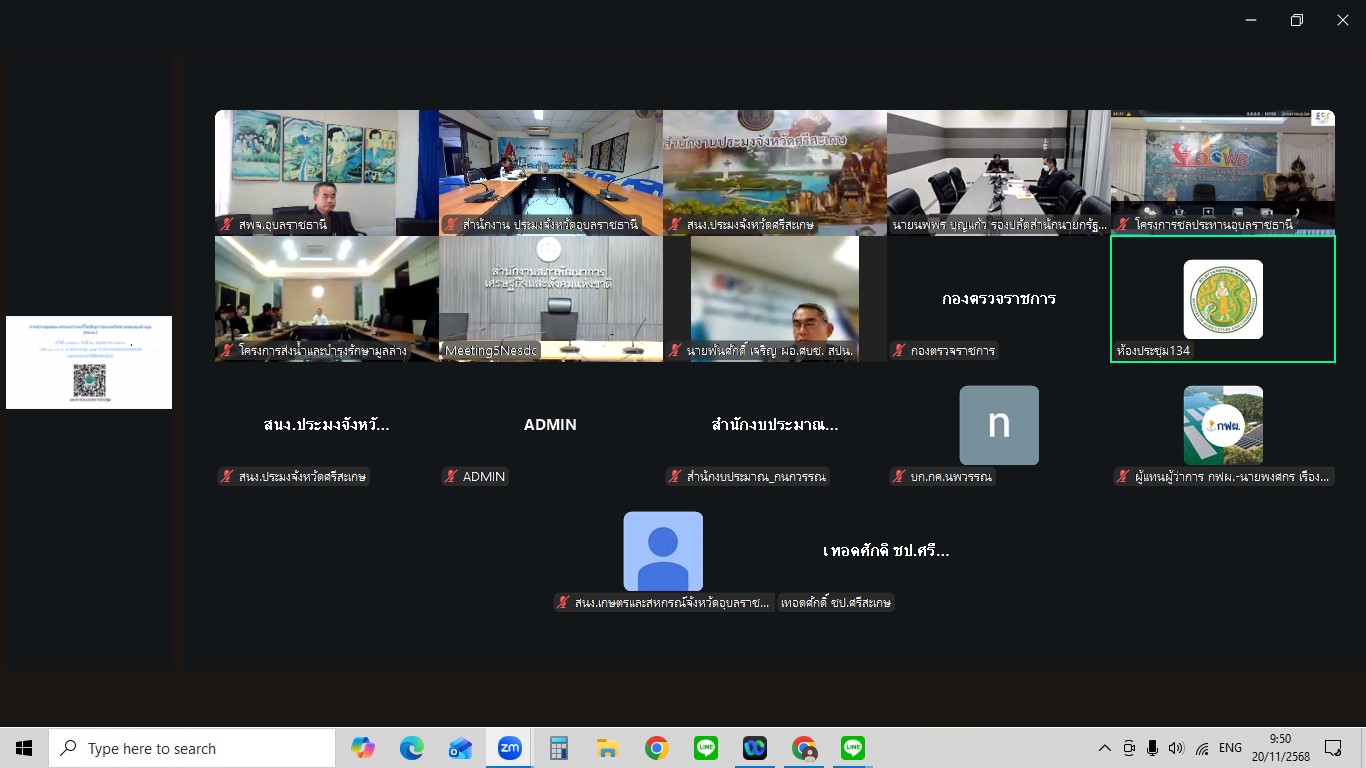The image size is (1366, 768).
Task: Select the สพจ.อุบลราชธานี participant video tile
Action: (326, 172)
